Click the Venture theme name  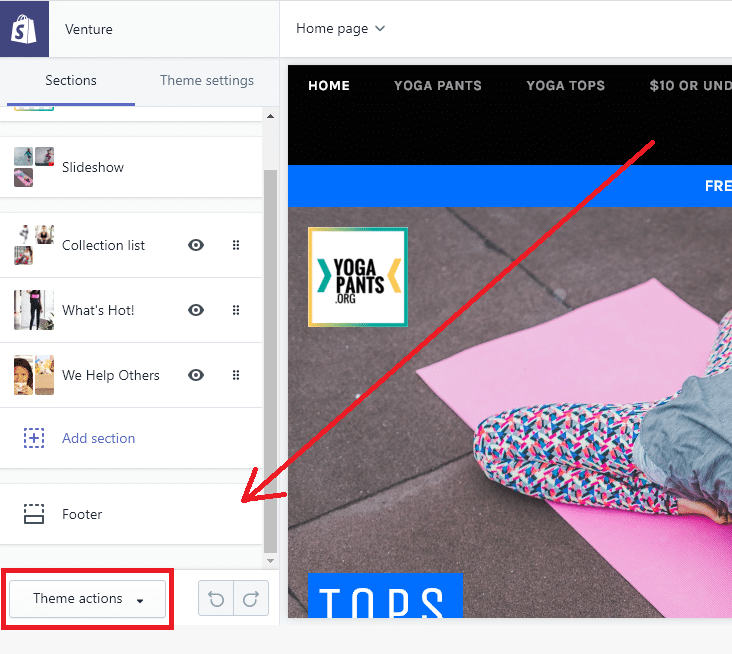(x=89, y=29)
